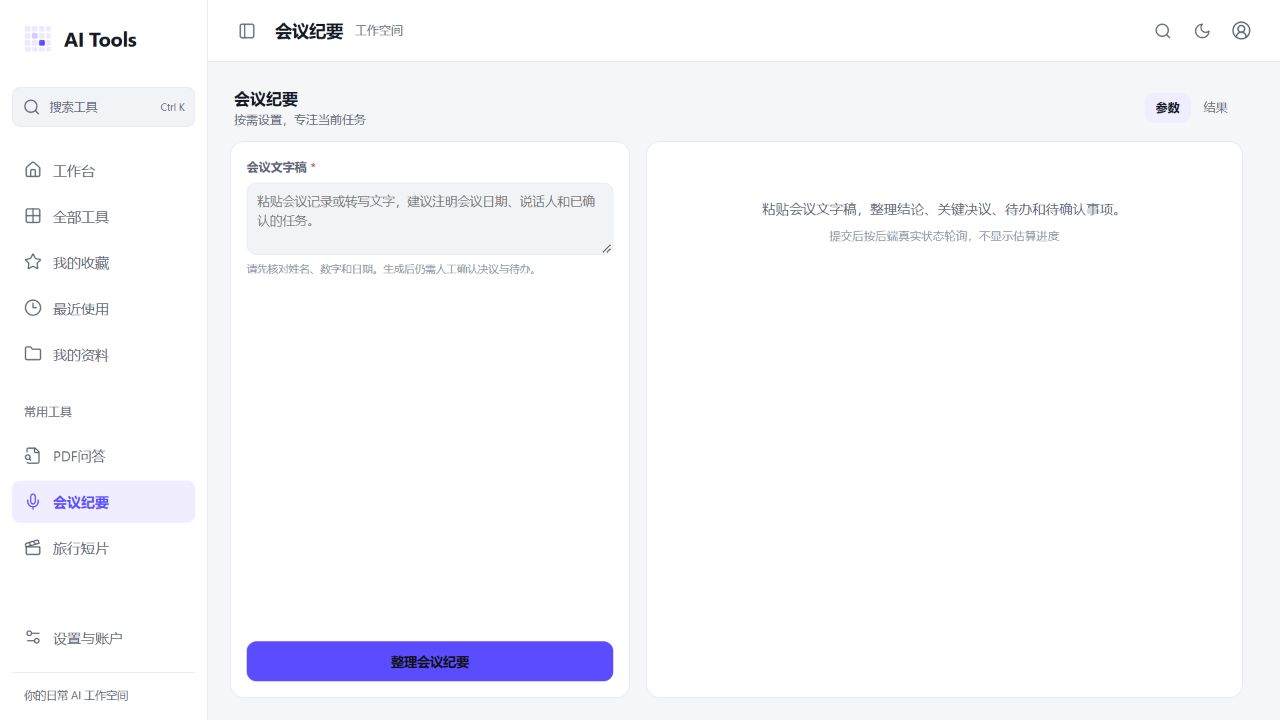1280x720 pixels.
Task: Click the 按需设置，专注当前任务 subtitle
Action: pyautogui.click(x=300, y=120)
